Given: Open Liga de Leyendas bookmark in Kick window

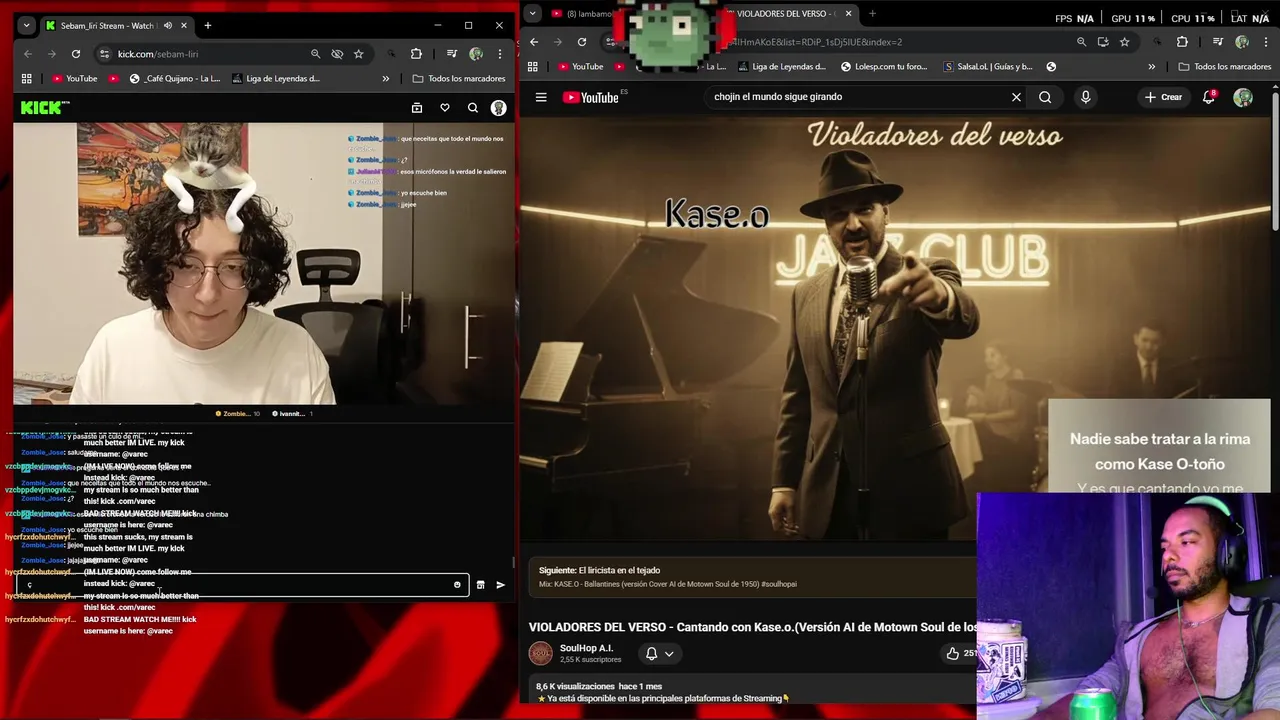Looking at the screenshot, I should coord(276,78).
